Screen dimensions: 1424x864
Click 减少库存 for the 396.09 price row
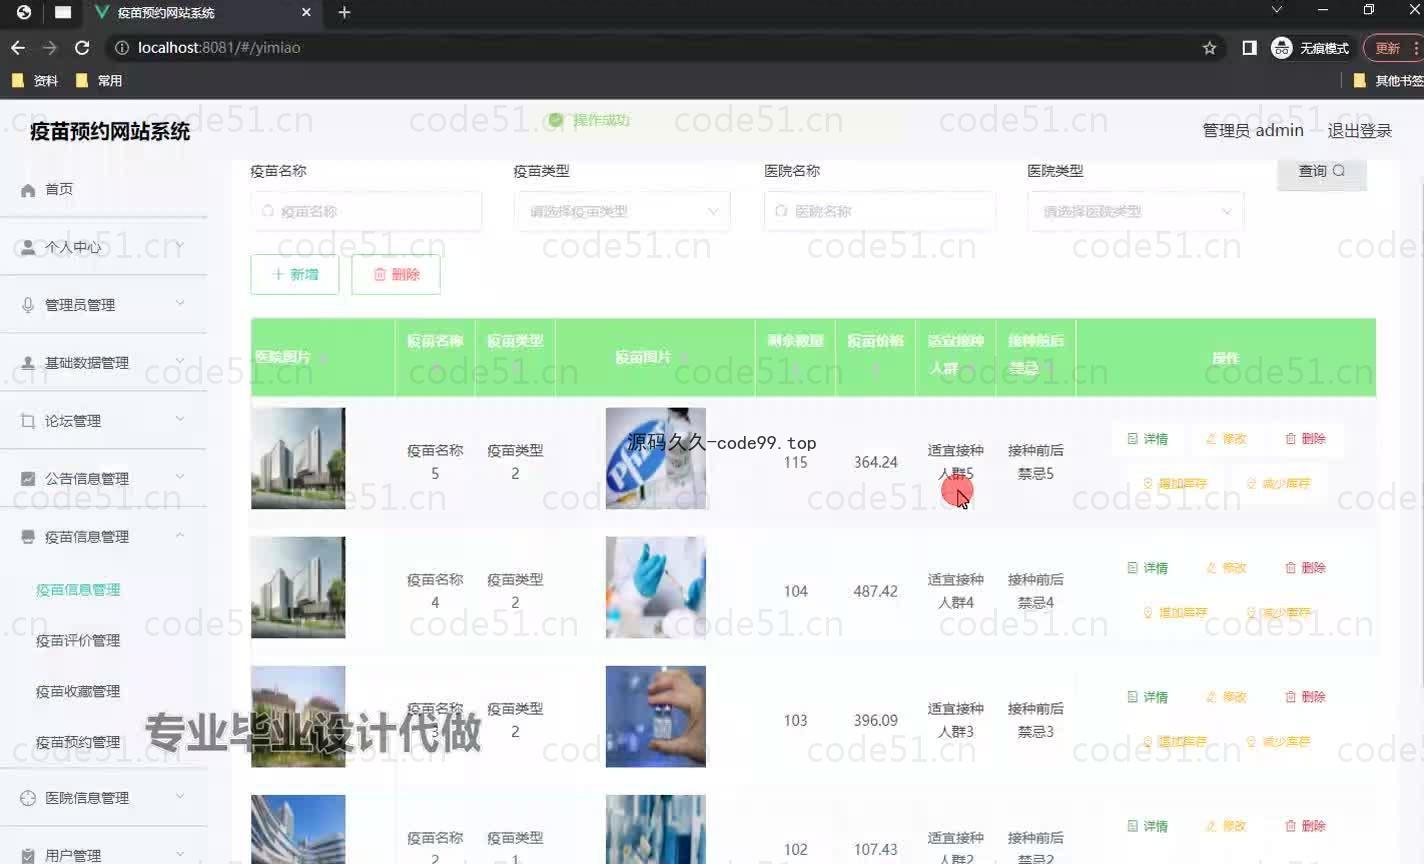[x=1278, y=742]
